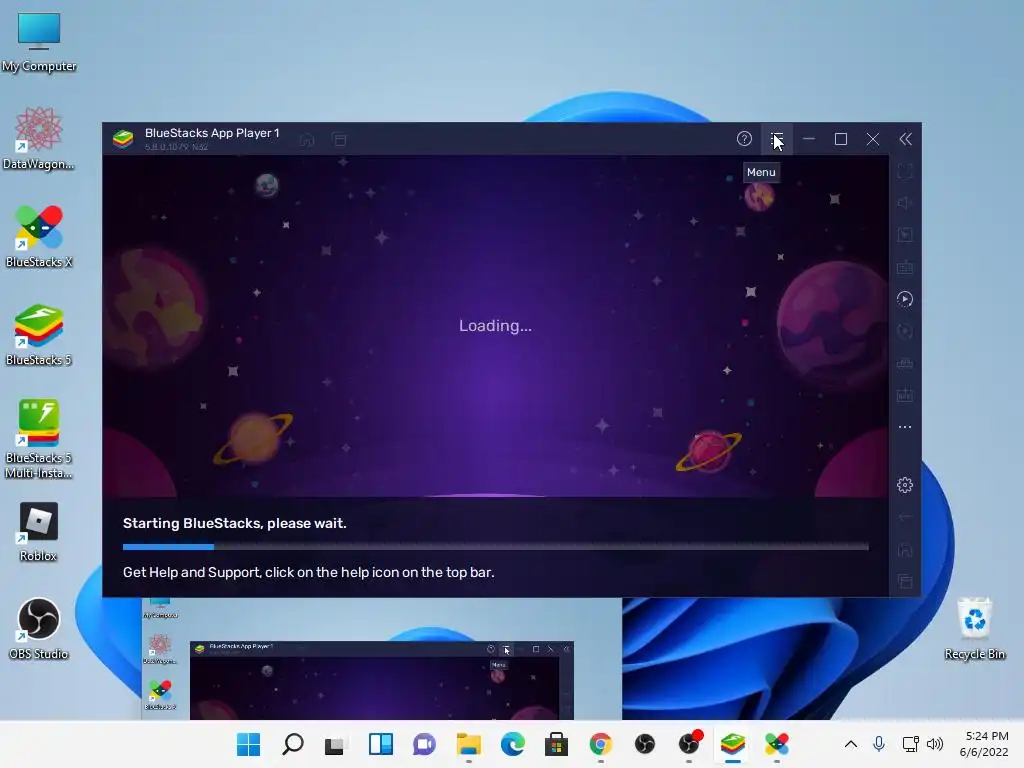The width and height of the screenshot is (1024, 768).
Task: Click the Android recents button in sidebar
Action: 904,581
